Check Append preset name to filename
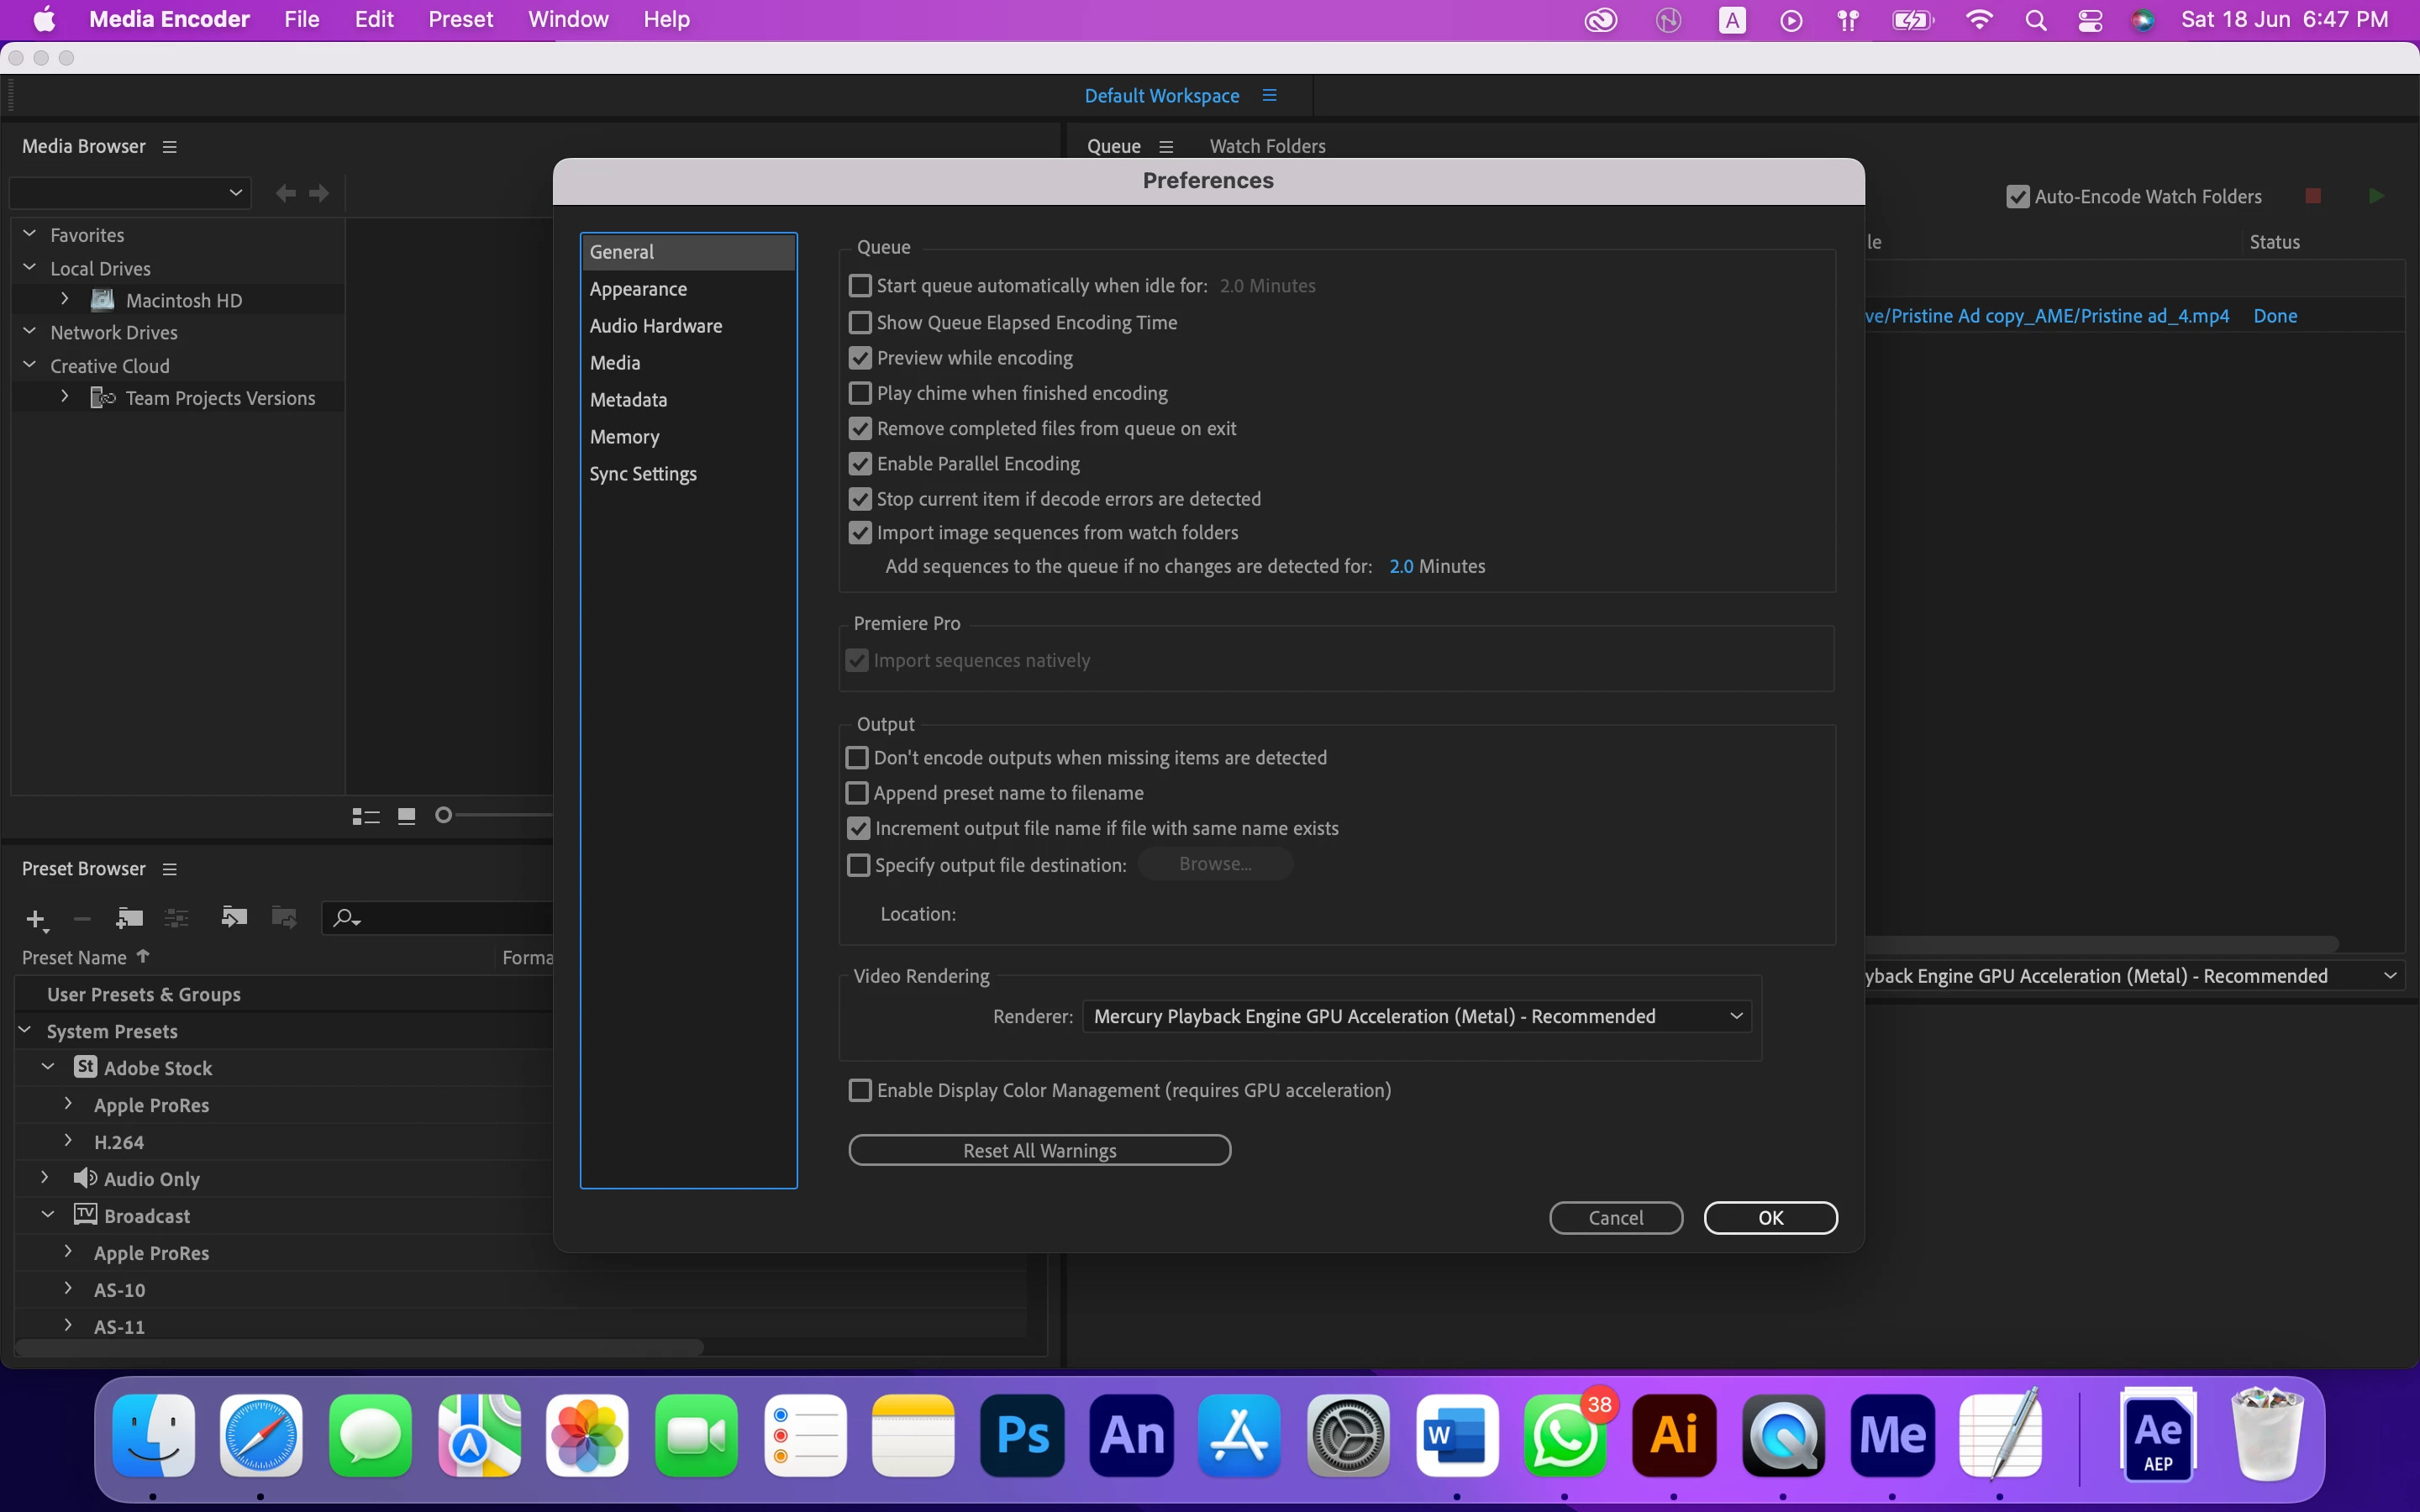 point(857,793)
